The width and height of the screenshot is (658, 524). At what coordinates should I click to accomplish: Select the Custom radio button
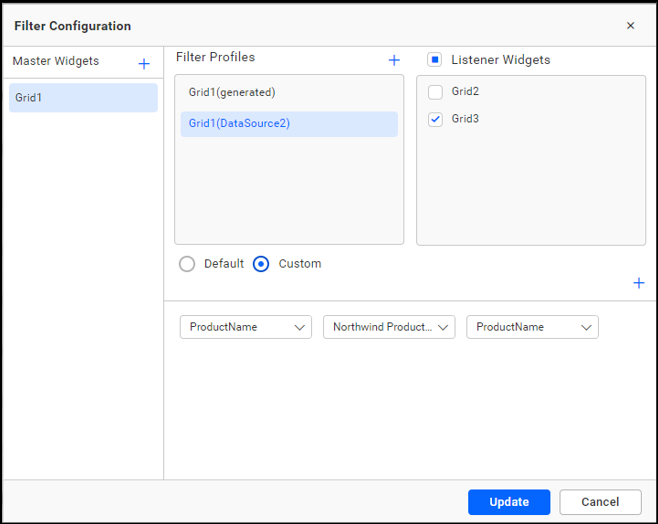(x=261, y=264)
